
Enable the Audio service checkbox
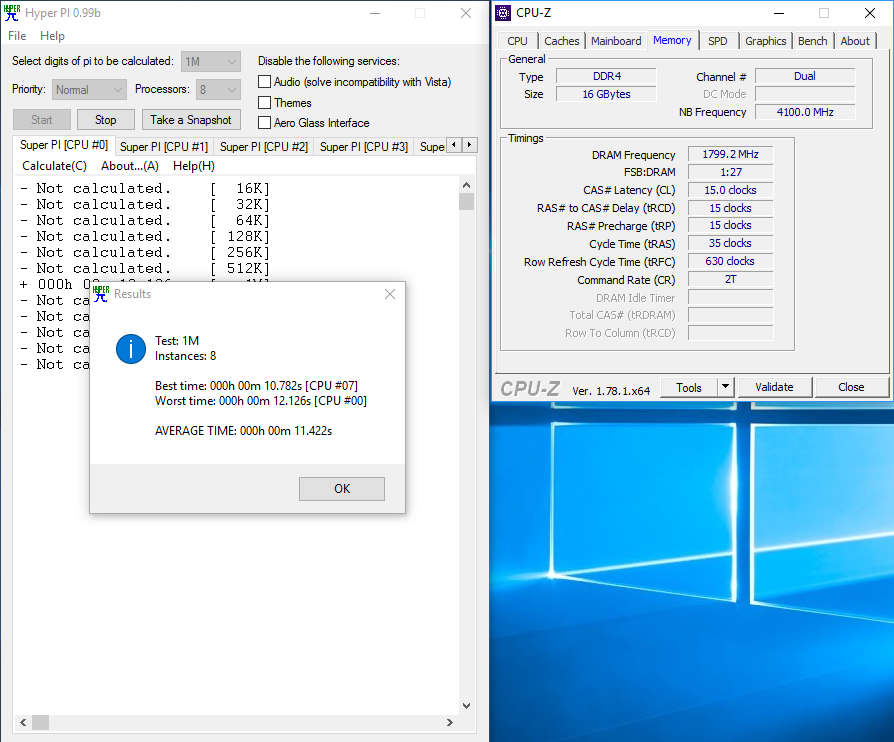point(265,82)
